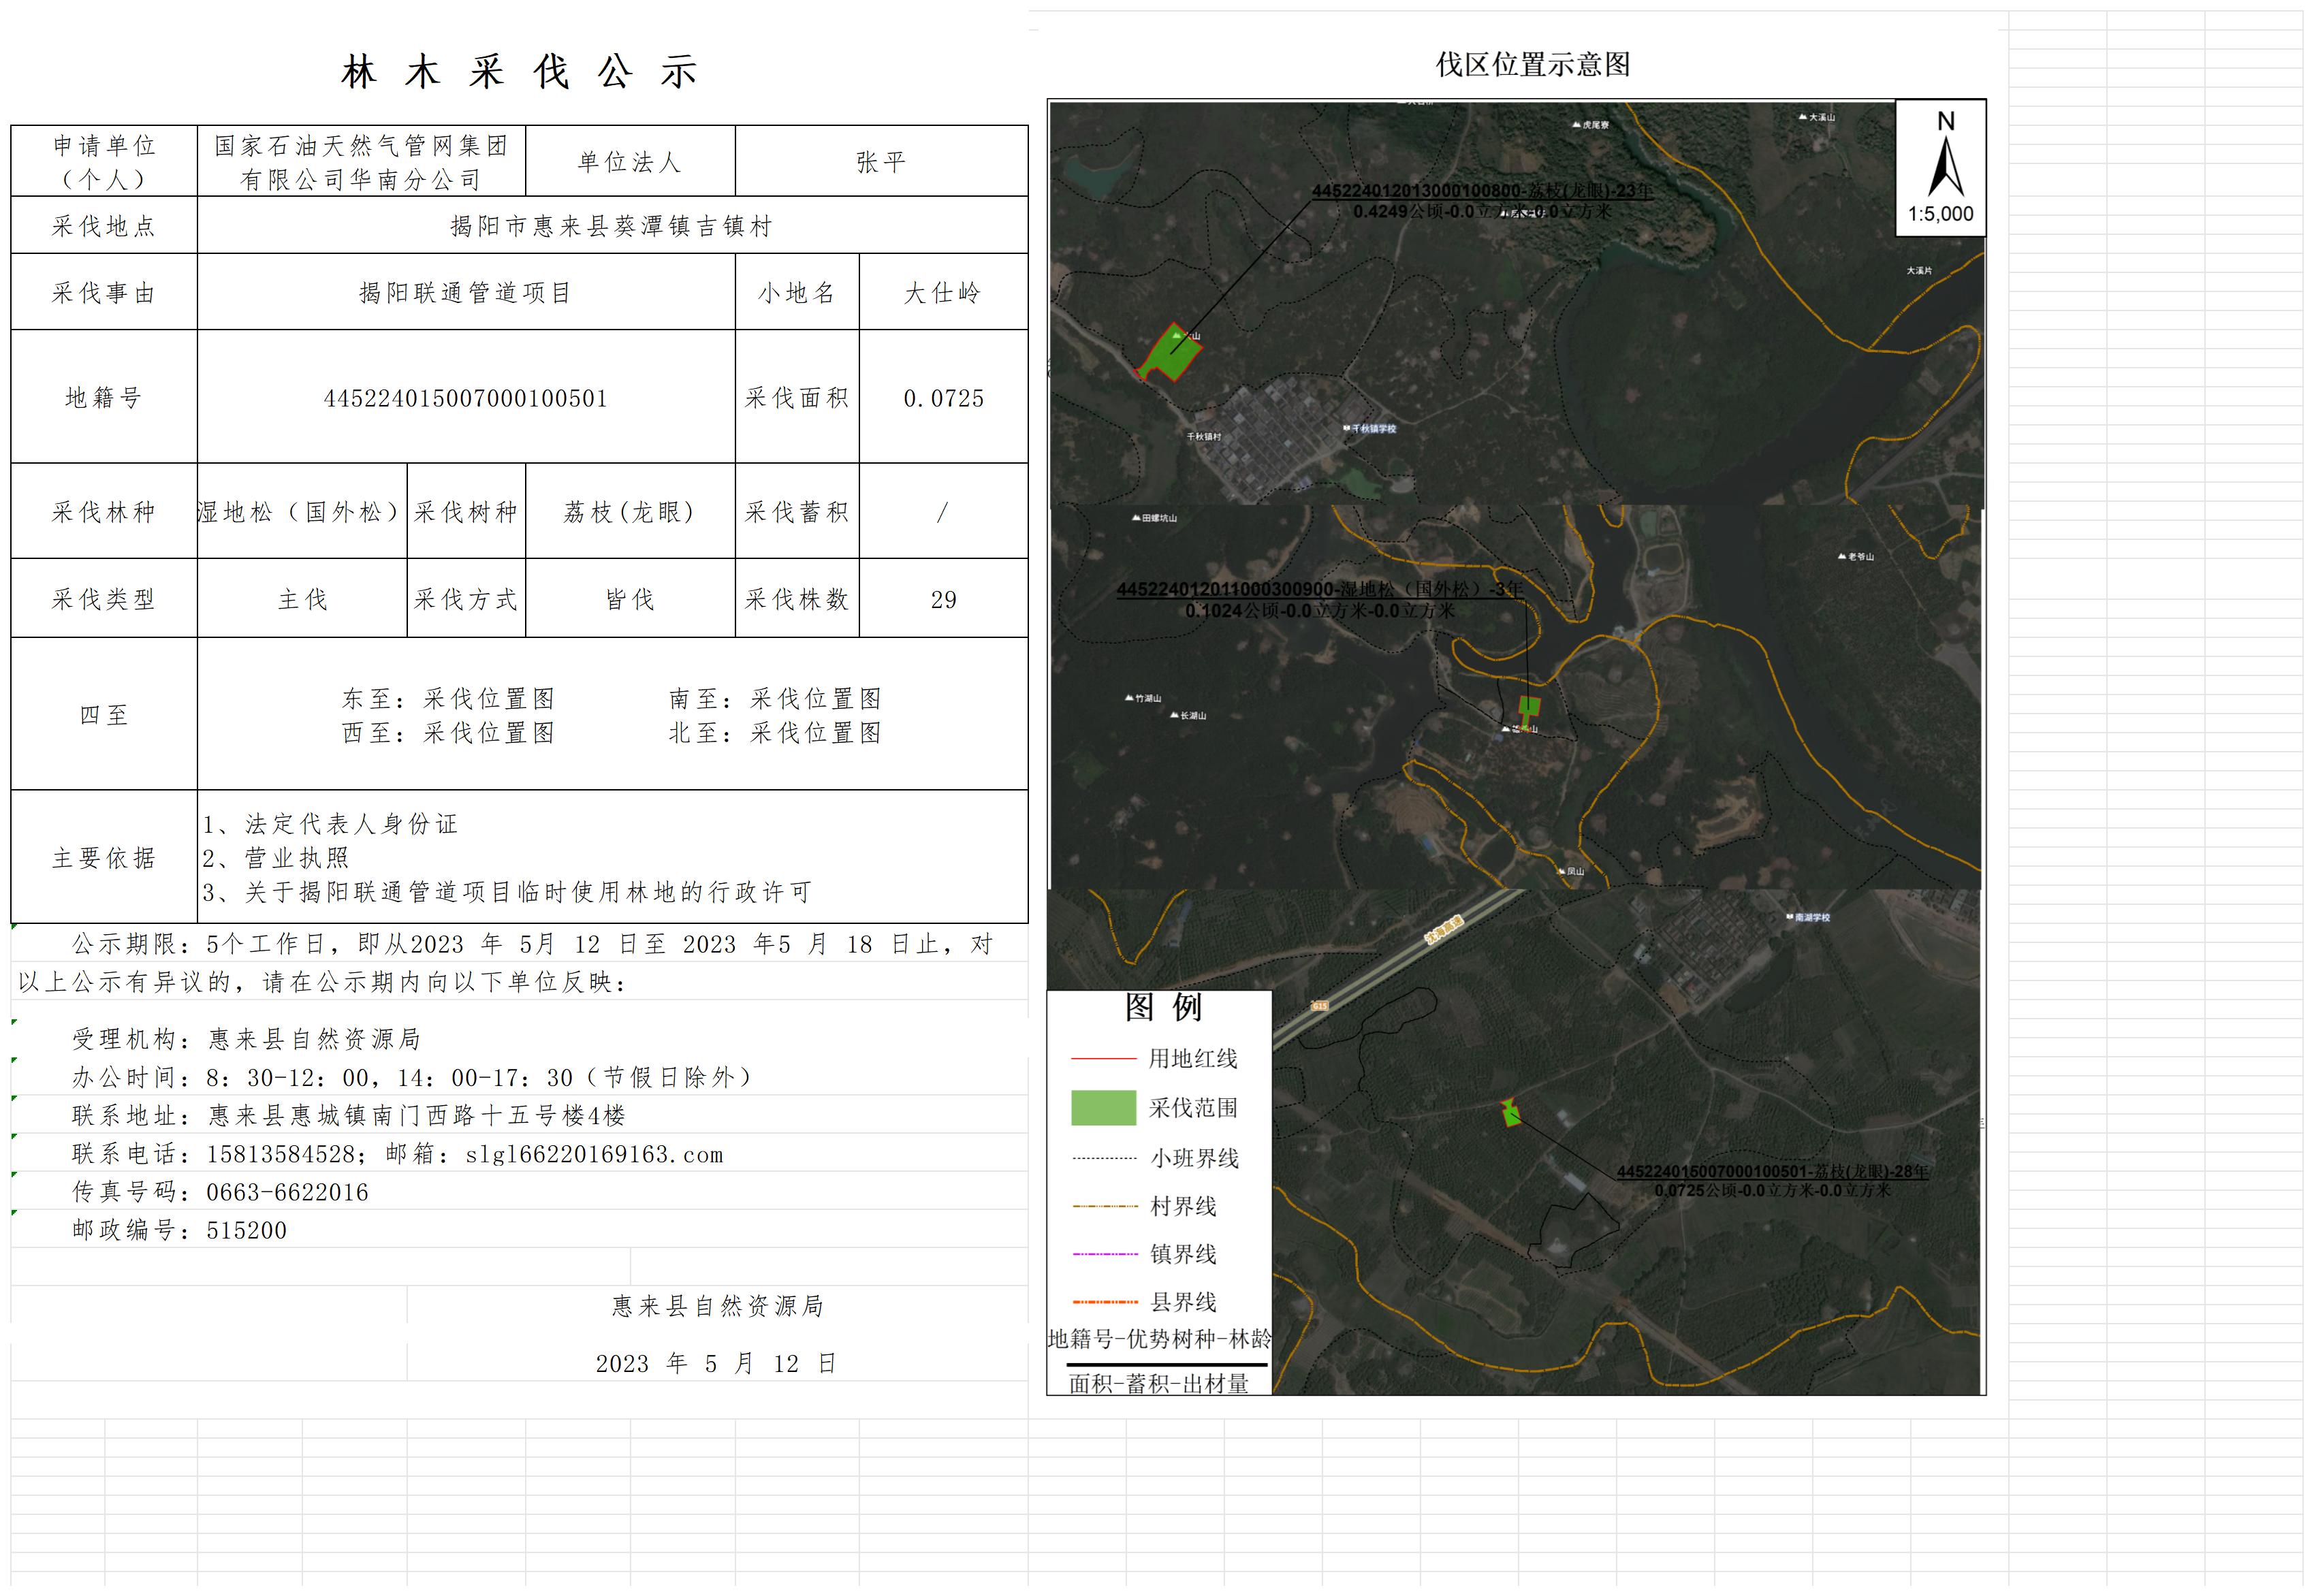Click the red 用地红线 legend line
The width and height of the screenshot is (2314, 1596).
1103,1058
